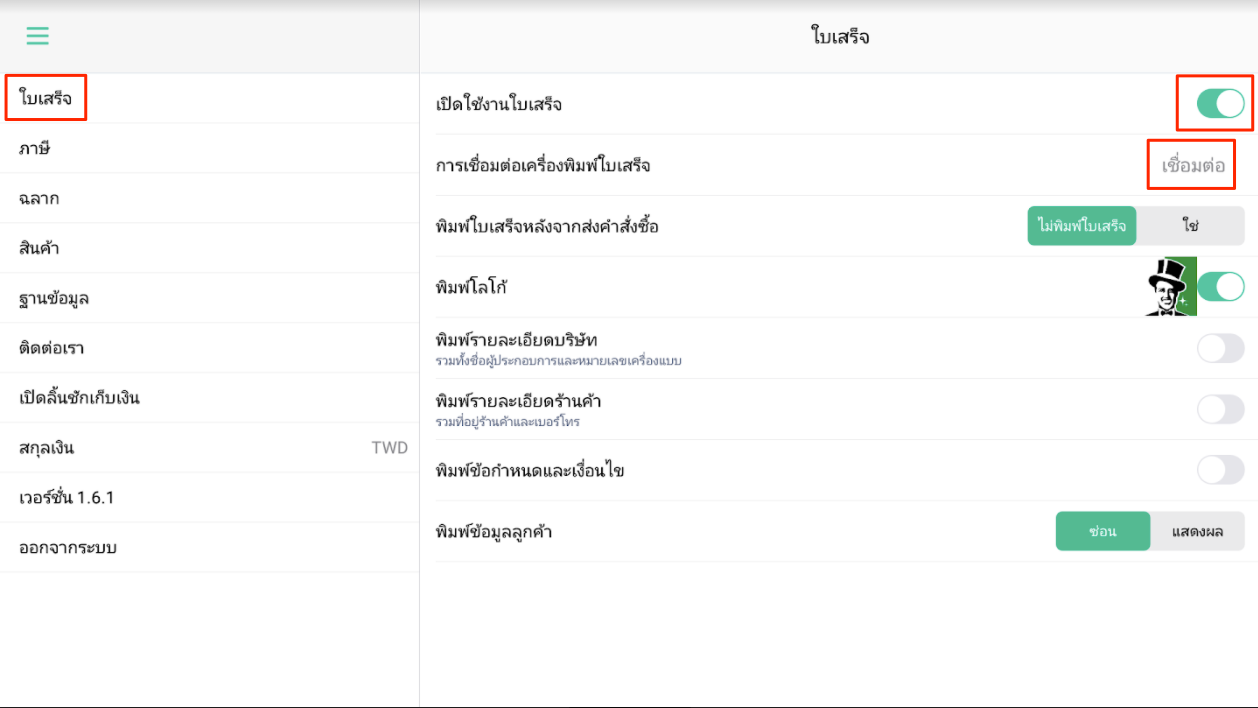Click the logo thumbnail of man in top hat
1258x708 pixels.
point(1171,287)
